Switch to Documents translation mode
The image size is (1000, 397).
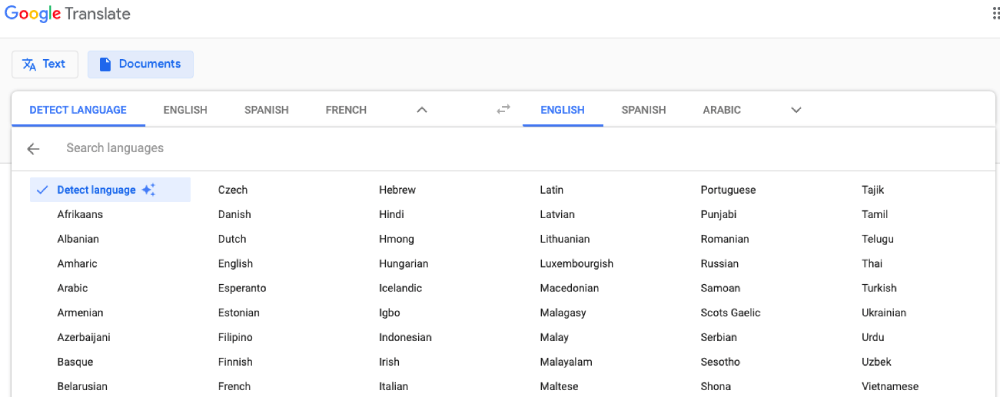[x=140, y=64]
